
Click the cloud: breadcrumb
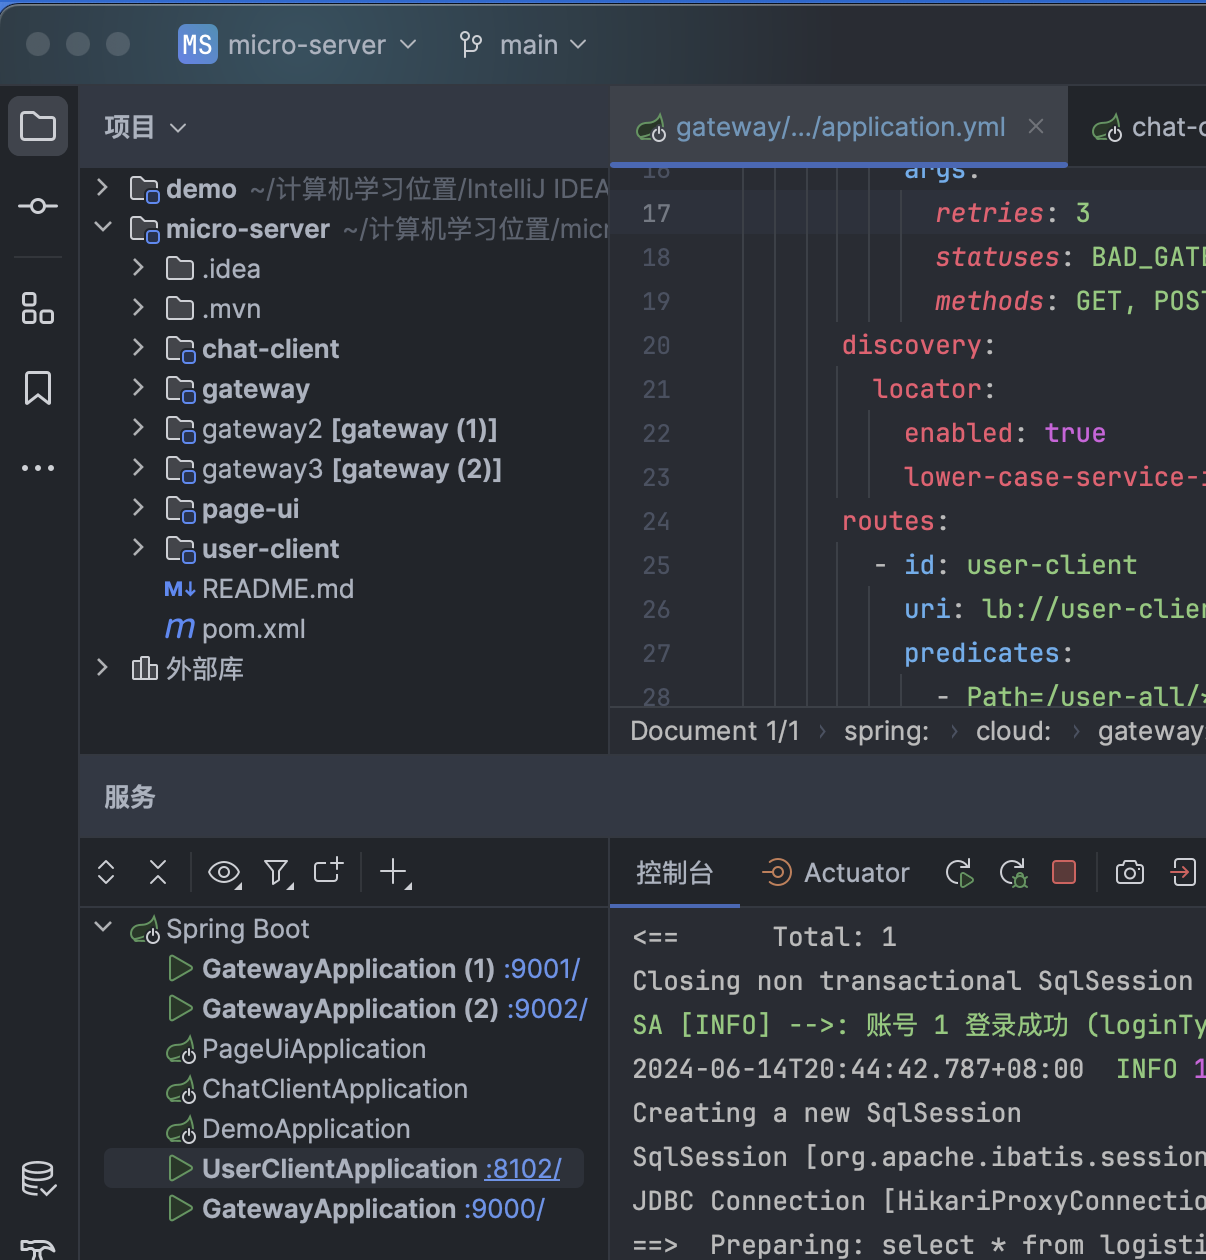coord(1013,731)
